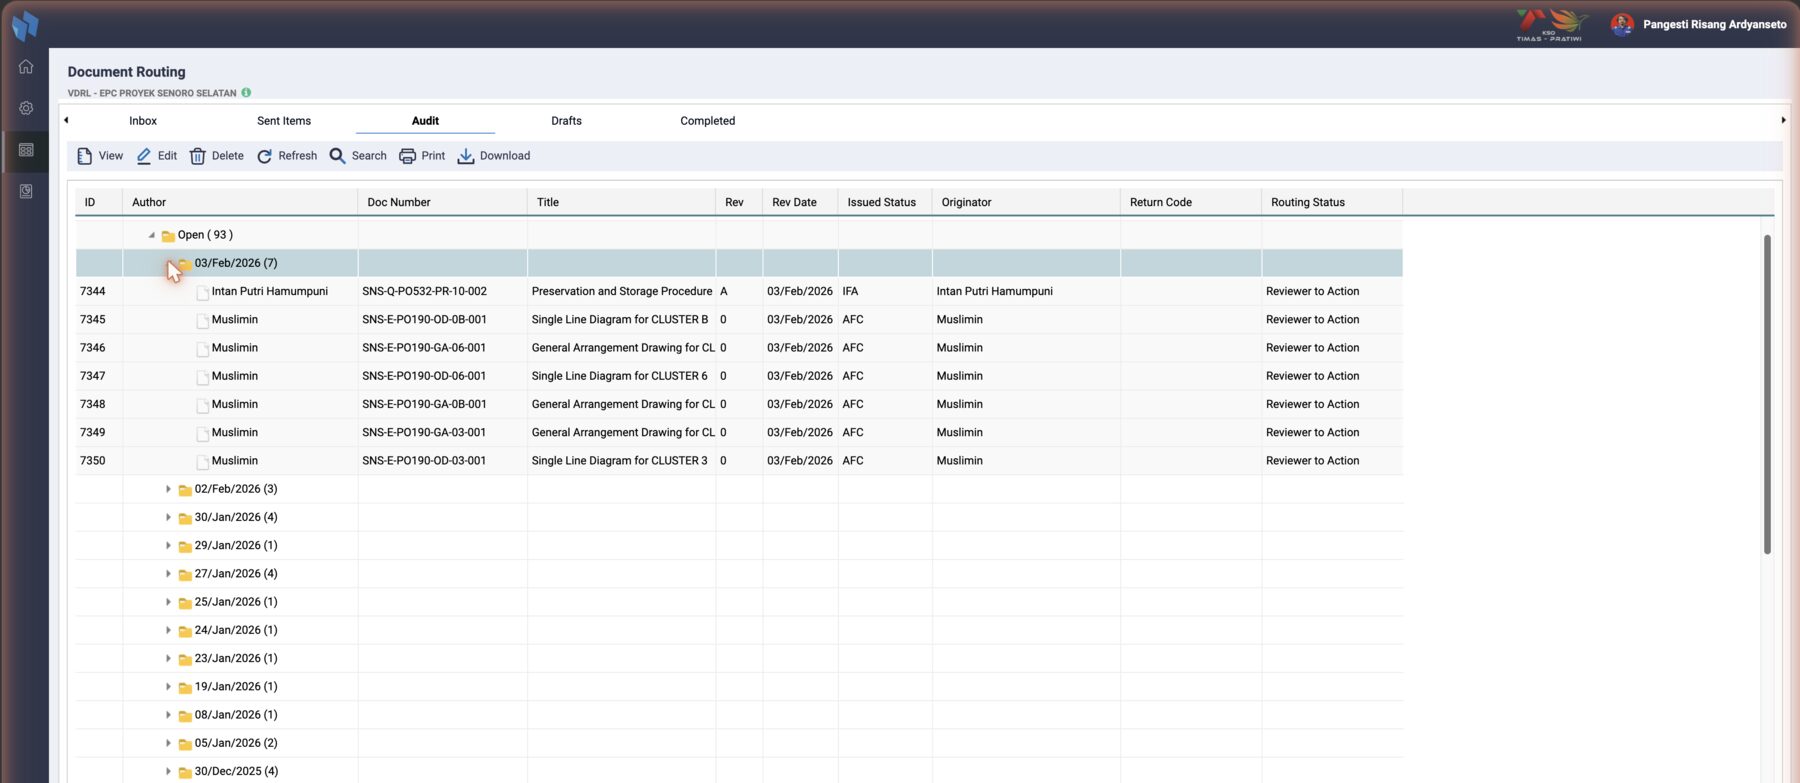The width and height of the screenshot is (1800, 783).
Task: Expand the 29/Jan/2026 (1) group
Action: point(168,546)
